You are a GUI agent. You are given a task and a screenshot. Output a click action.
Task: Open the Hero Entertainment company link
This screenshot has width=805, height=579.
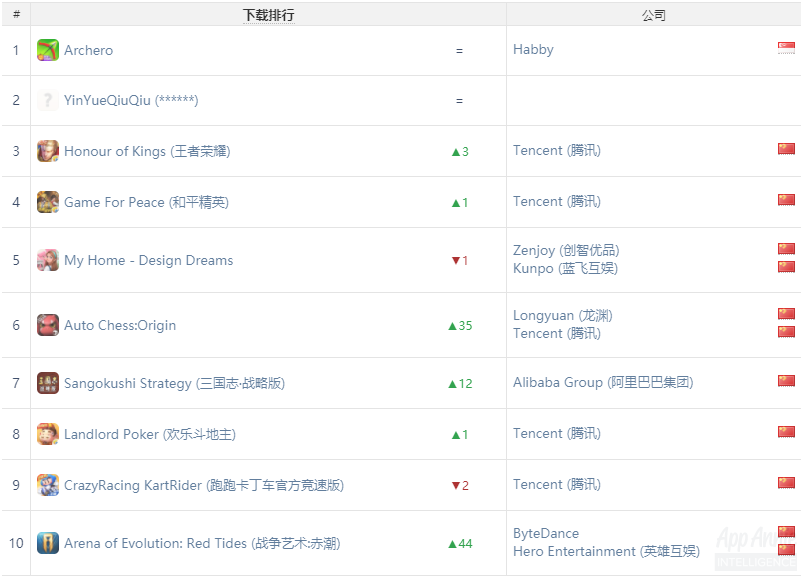606,551
